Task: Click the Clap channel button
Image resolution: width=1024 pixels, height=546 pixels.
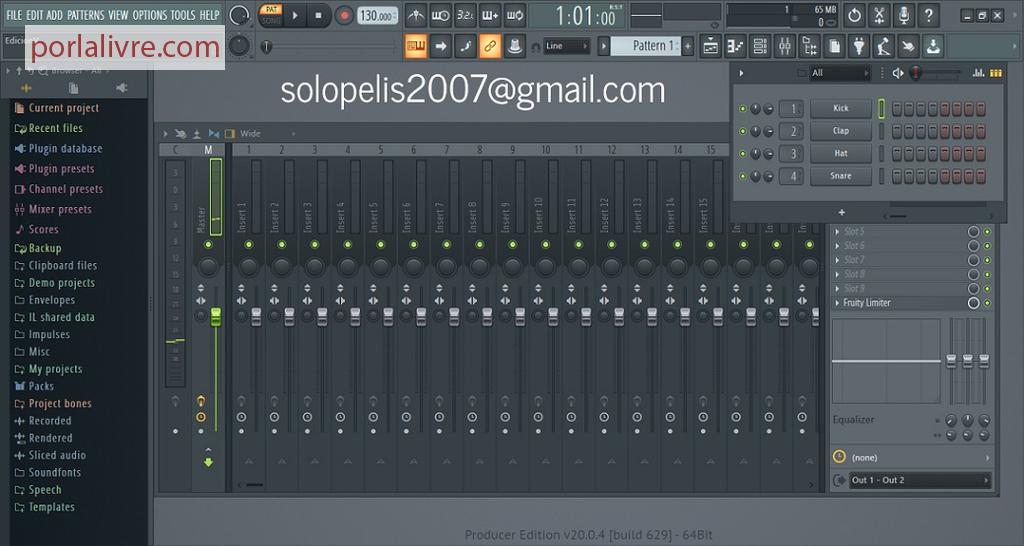Action: 840,131
